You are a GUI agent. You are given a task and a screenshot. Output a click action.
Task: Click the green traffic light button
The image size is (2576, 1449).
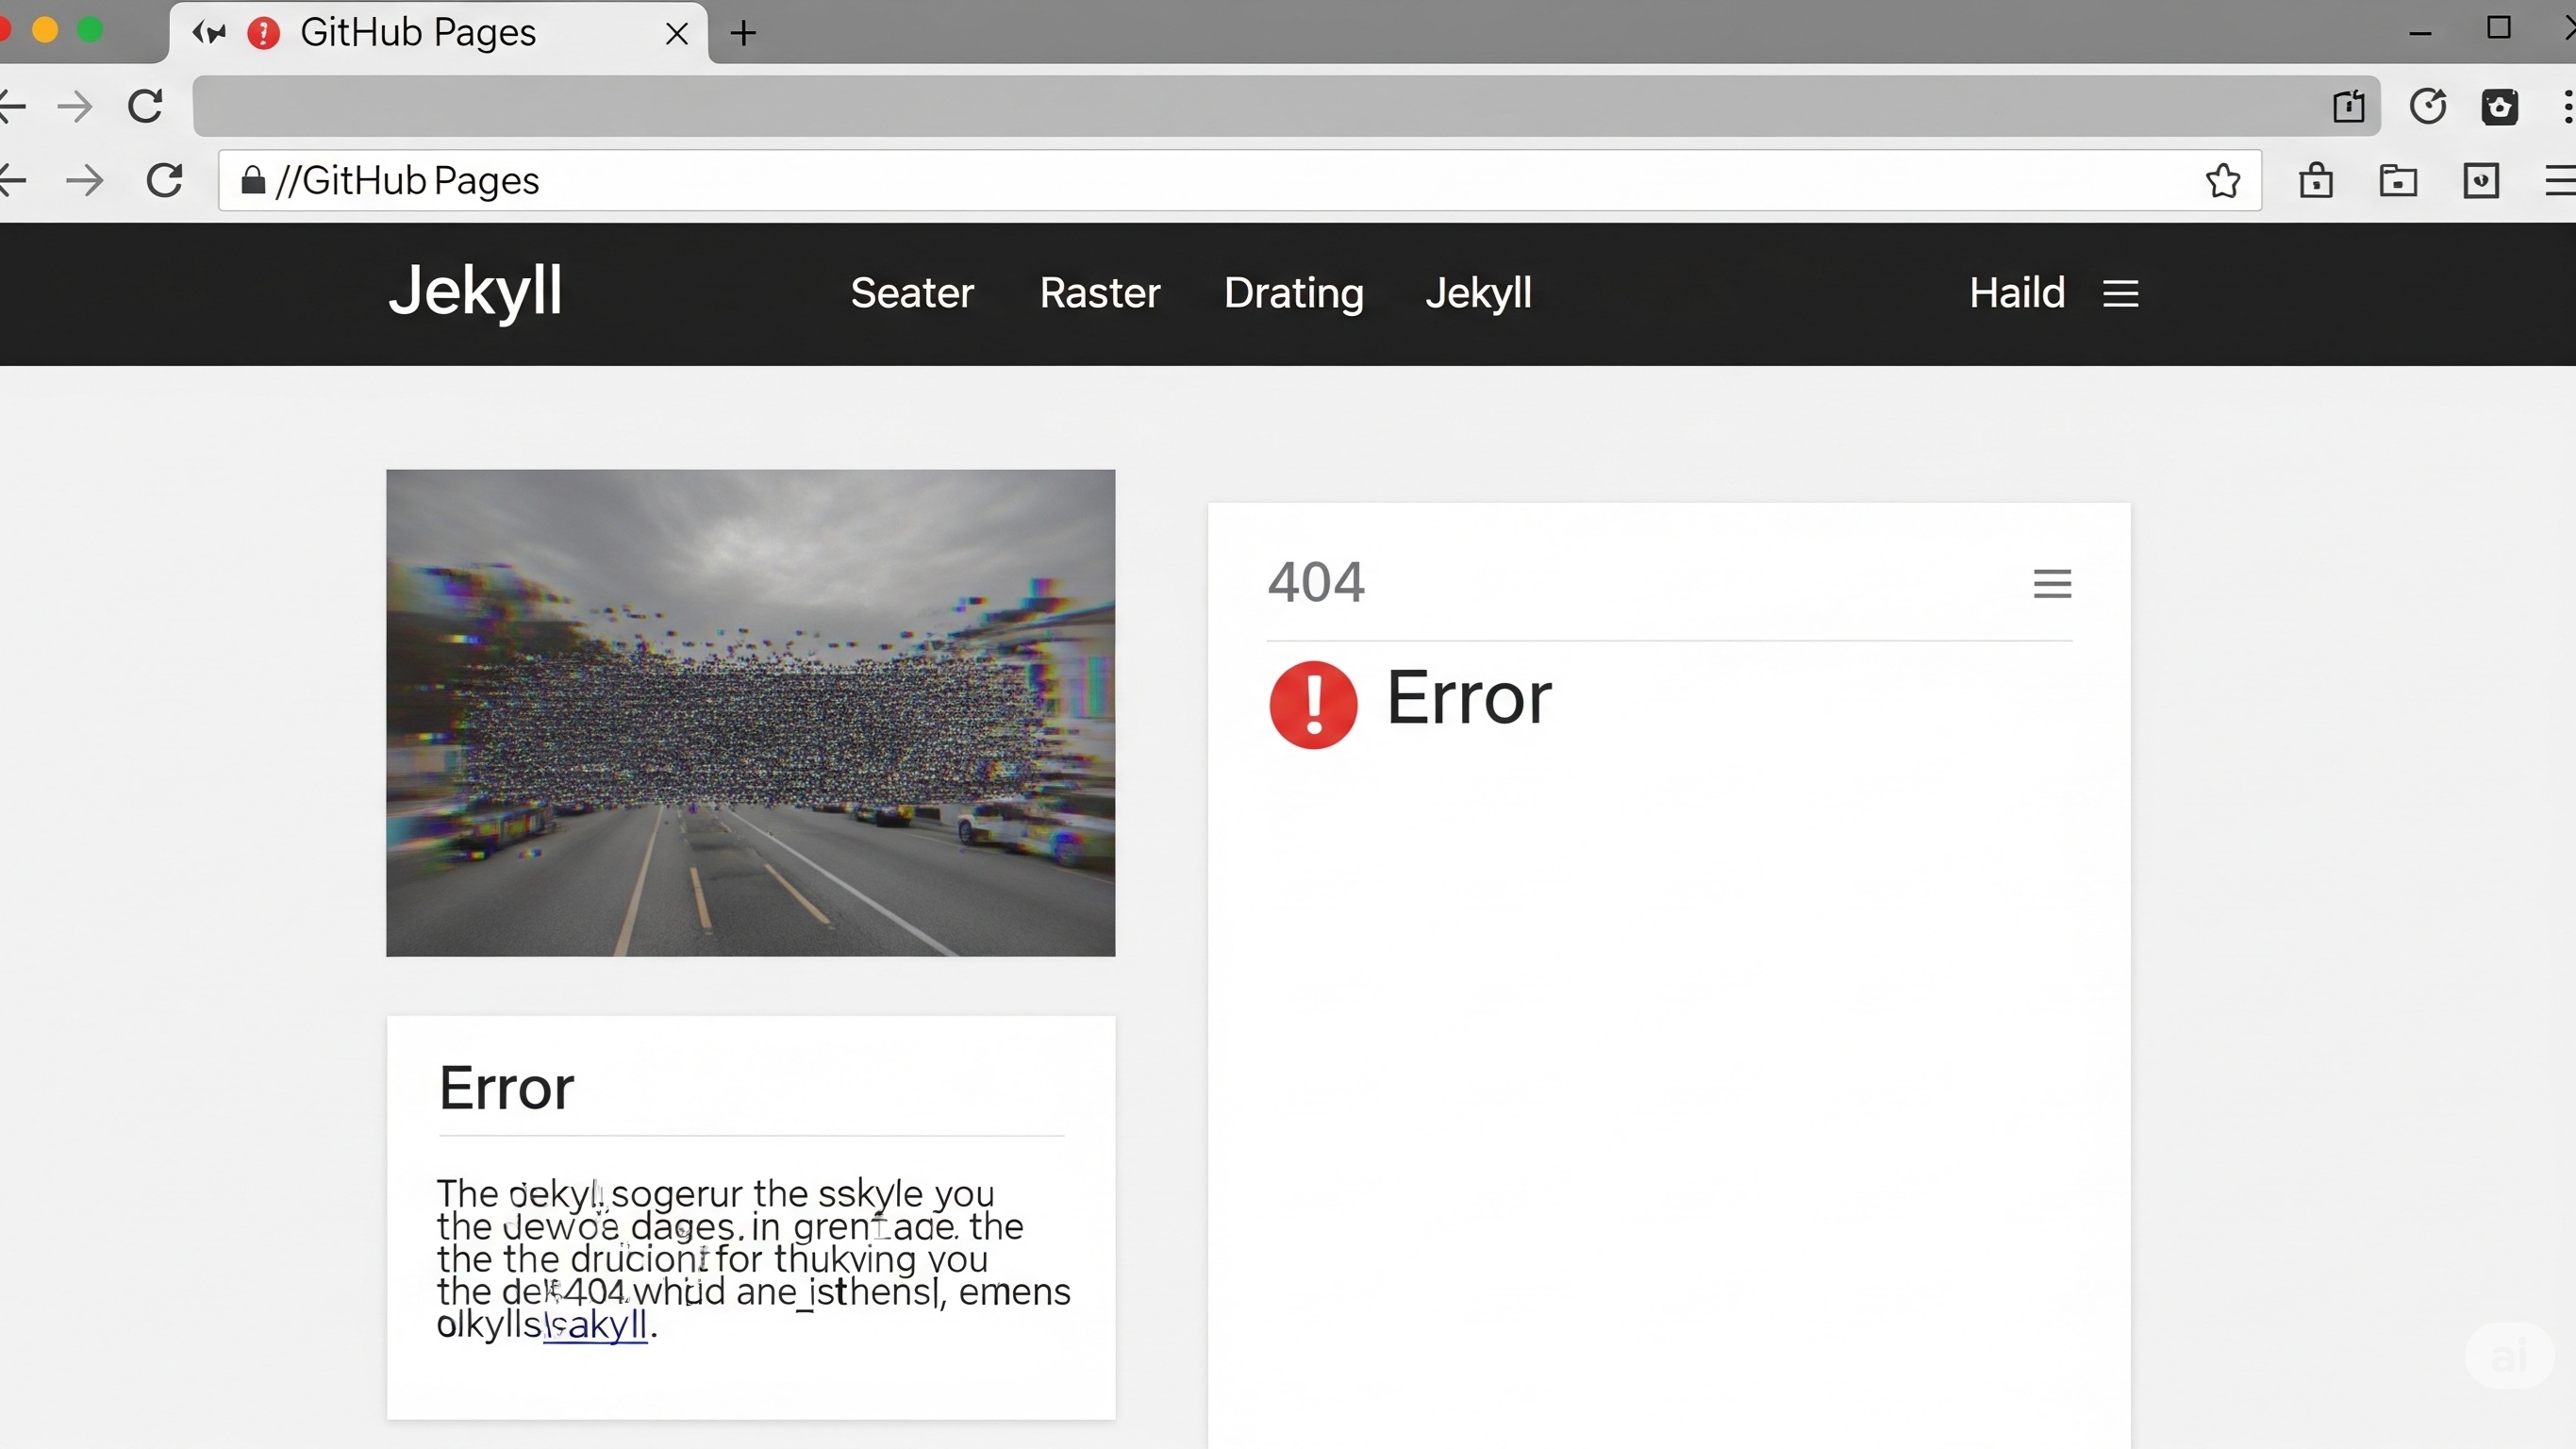[91, 30]
